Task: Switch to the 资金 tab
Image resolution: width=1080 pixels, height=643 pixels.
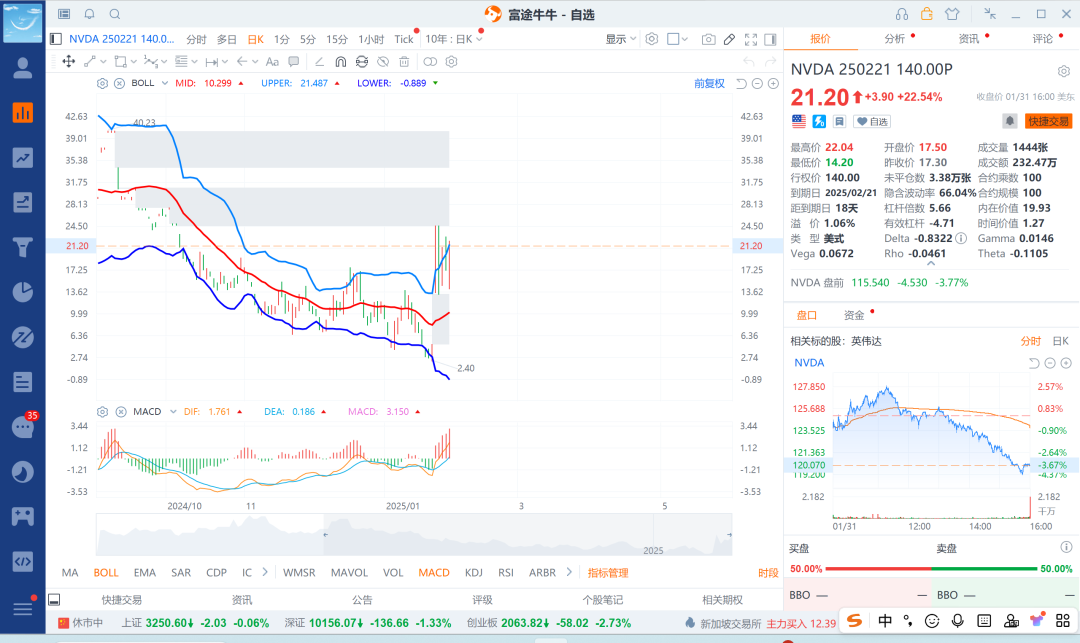Action: point(854,315)
